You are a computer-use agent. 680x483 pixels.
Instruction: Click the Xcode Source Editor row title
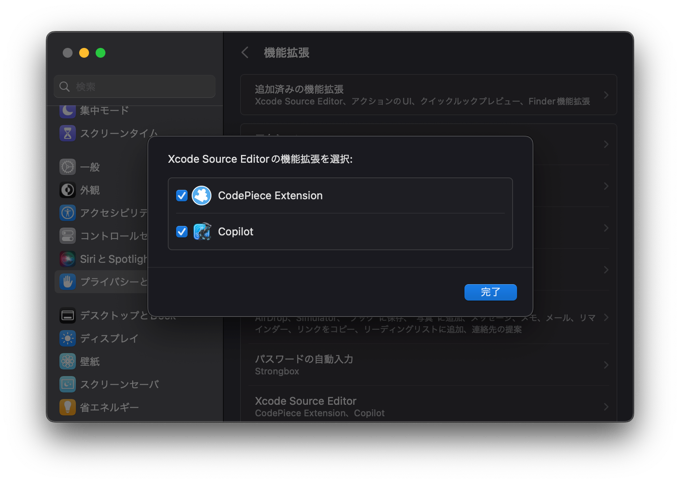pos(306,401)
